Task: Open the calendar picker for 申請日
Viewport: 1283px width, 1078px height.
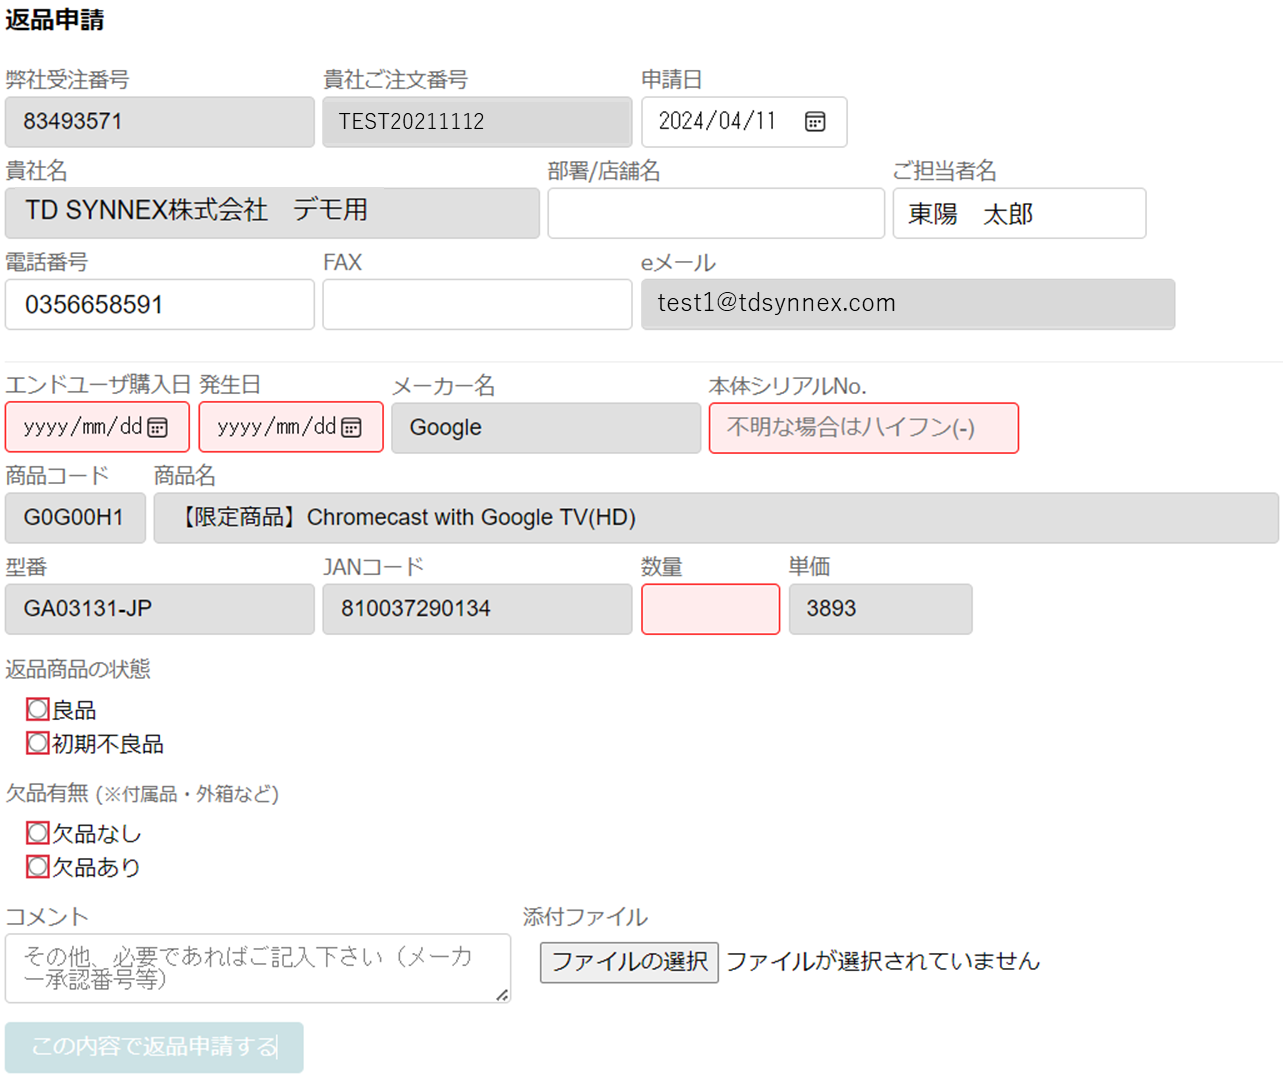Action: [815, 122]
